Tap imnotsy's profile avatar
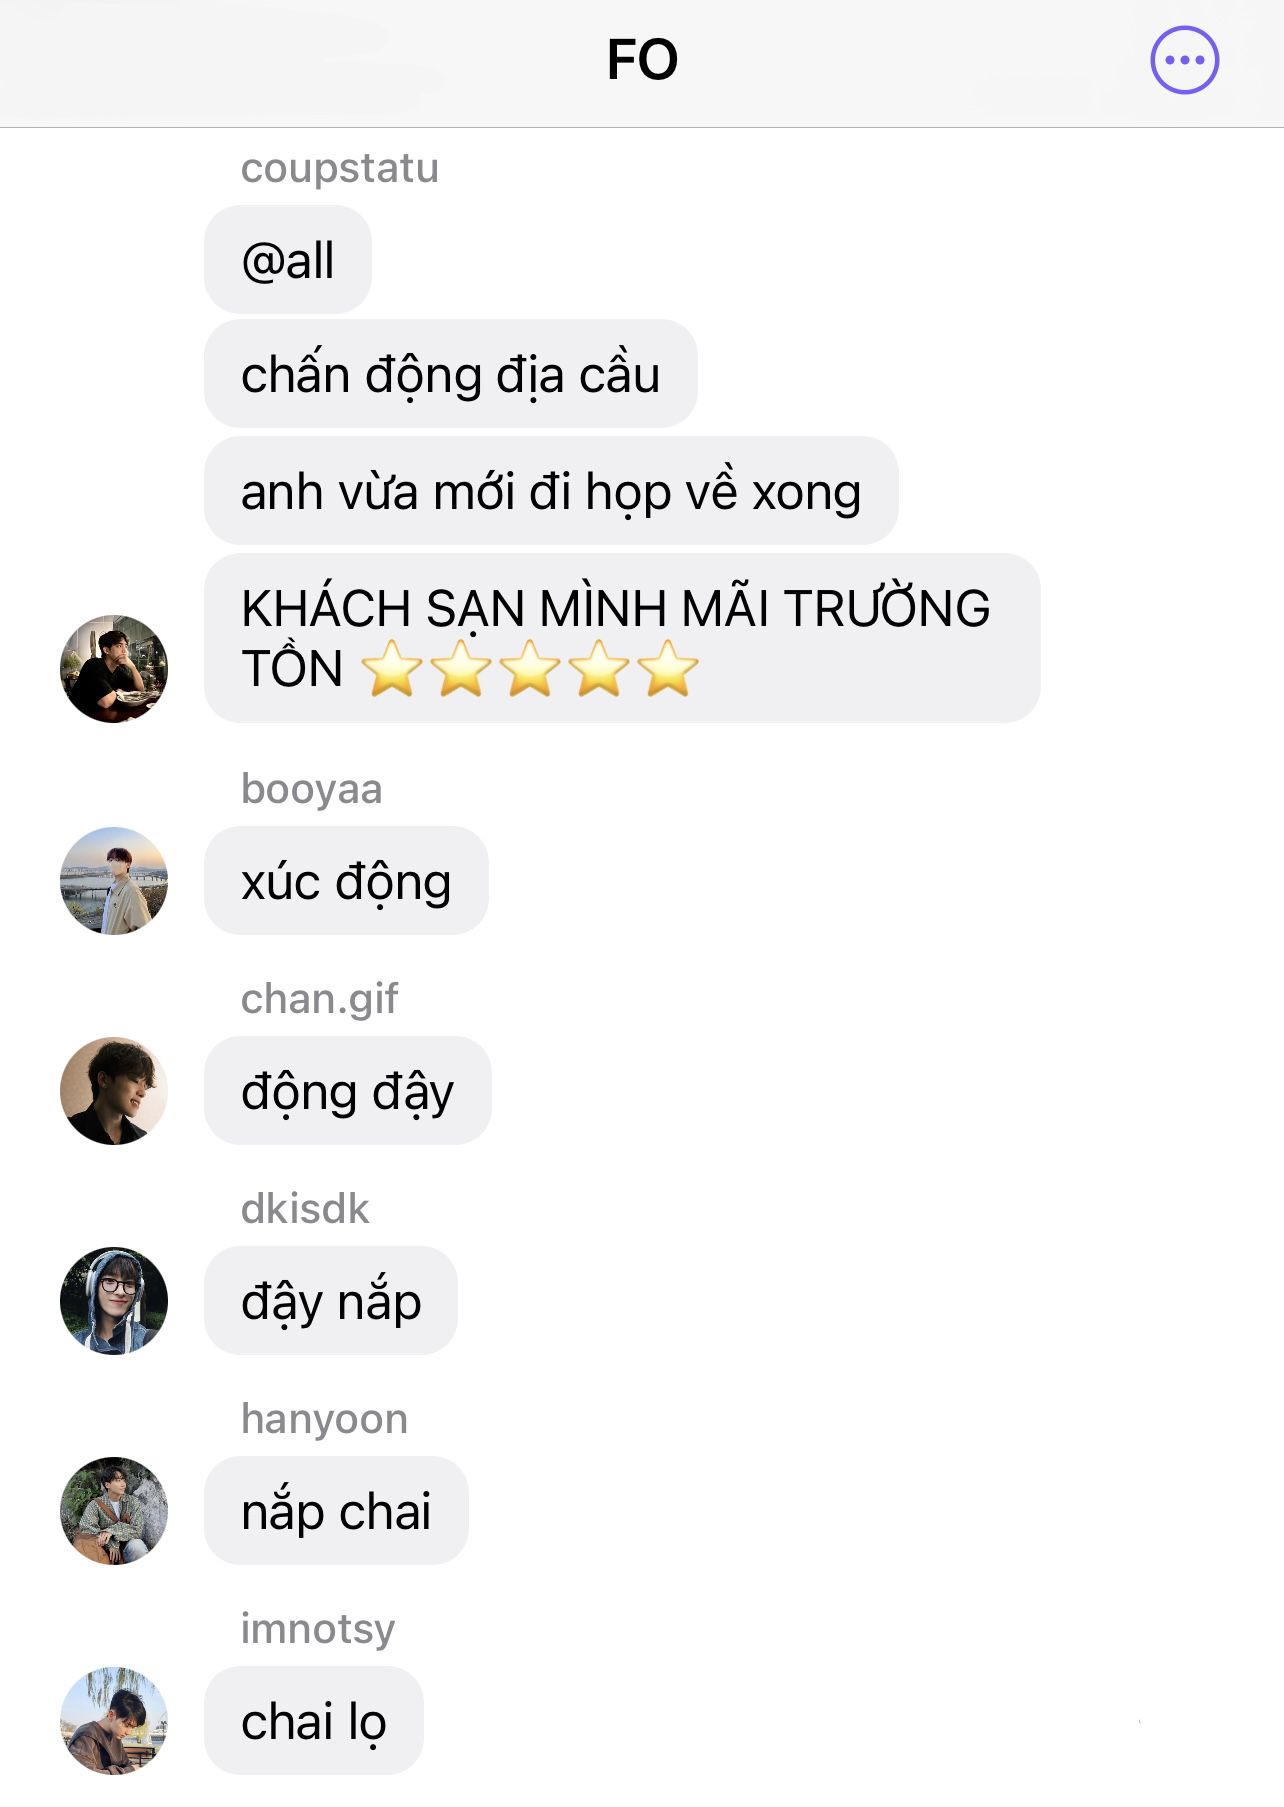The width and height of the screenshot is (1284, 1807). [114, 1720]
